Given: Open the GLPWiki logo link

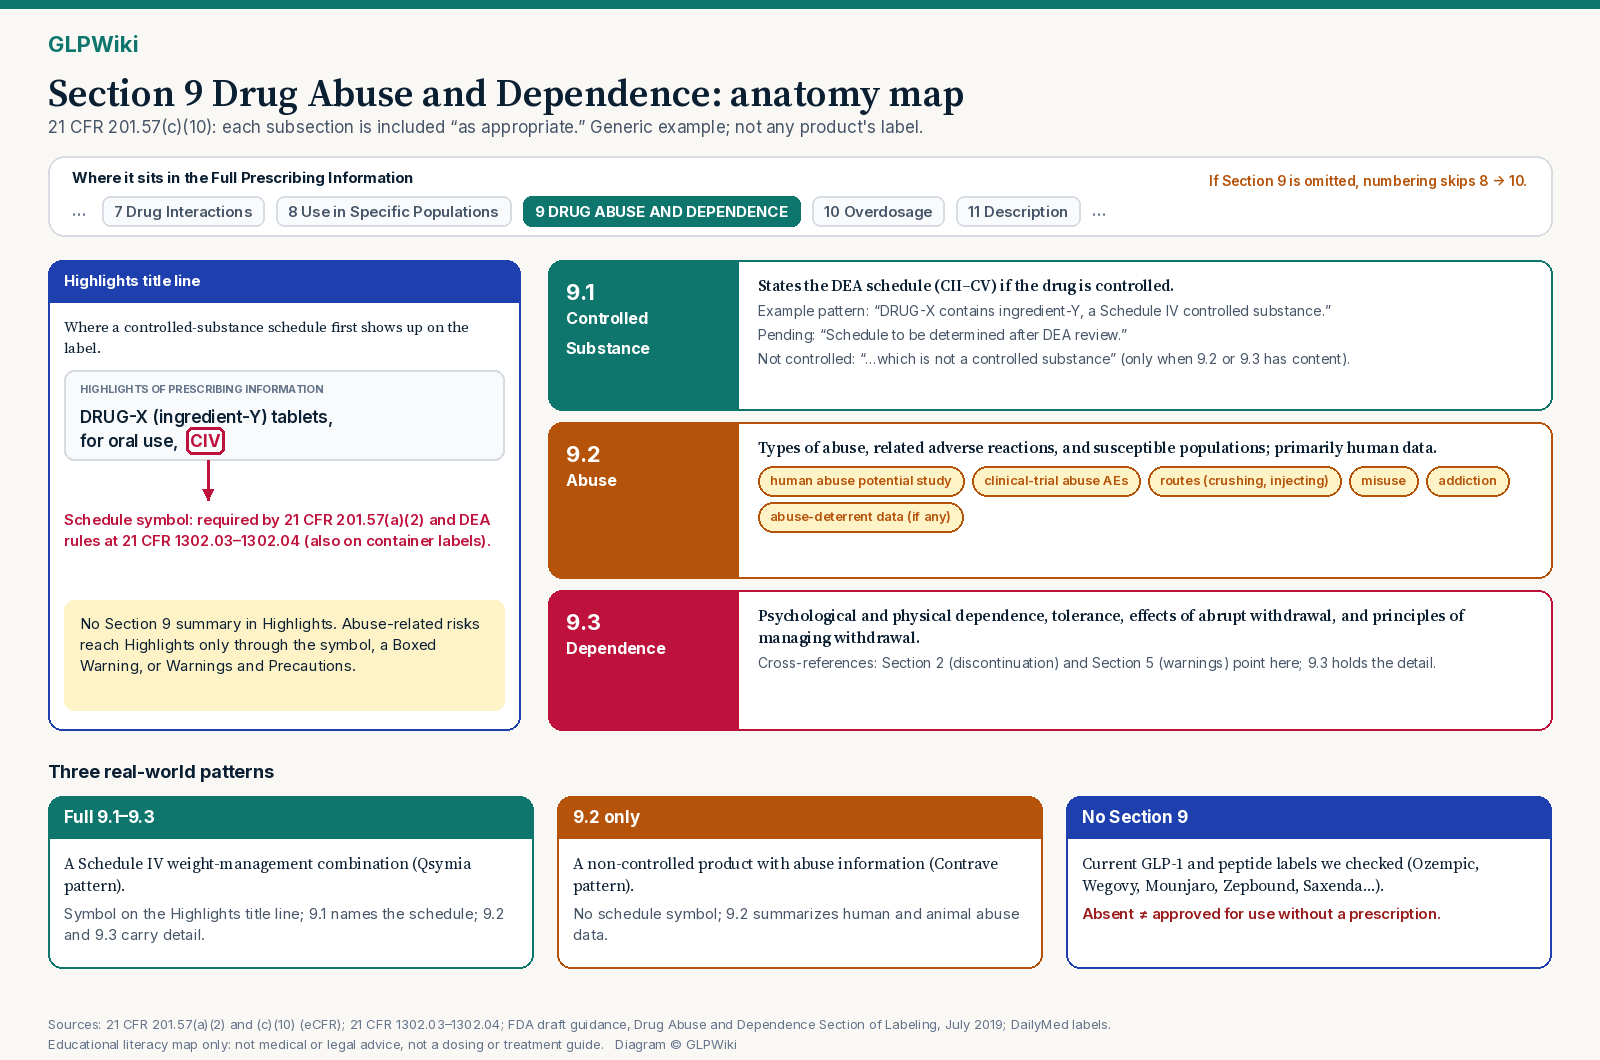Looking at the screenshot, I should pyautogui.click(x=93, y=44).
